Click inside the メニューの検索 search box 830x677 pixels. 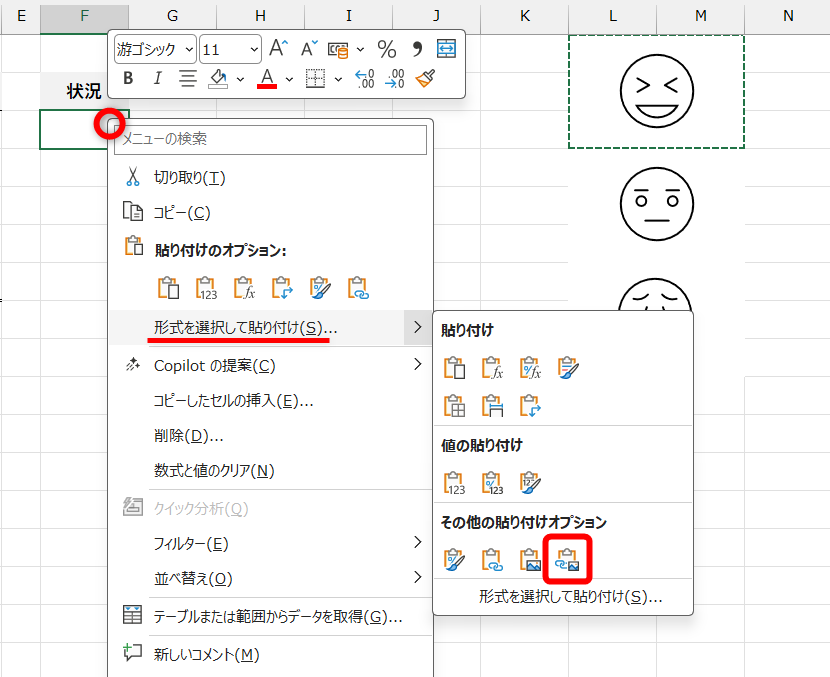[x=270, y=140]
